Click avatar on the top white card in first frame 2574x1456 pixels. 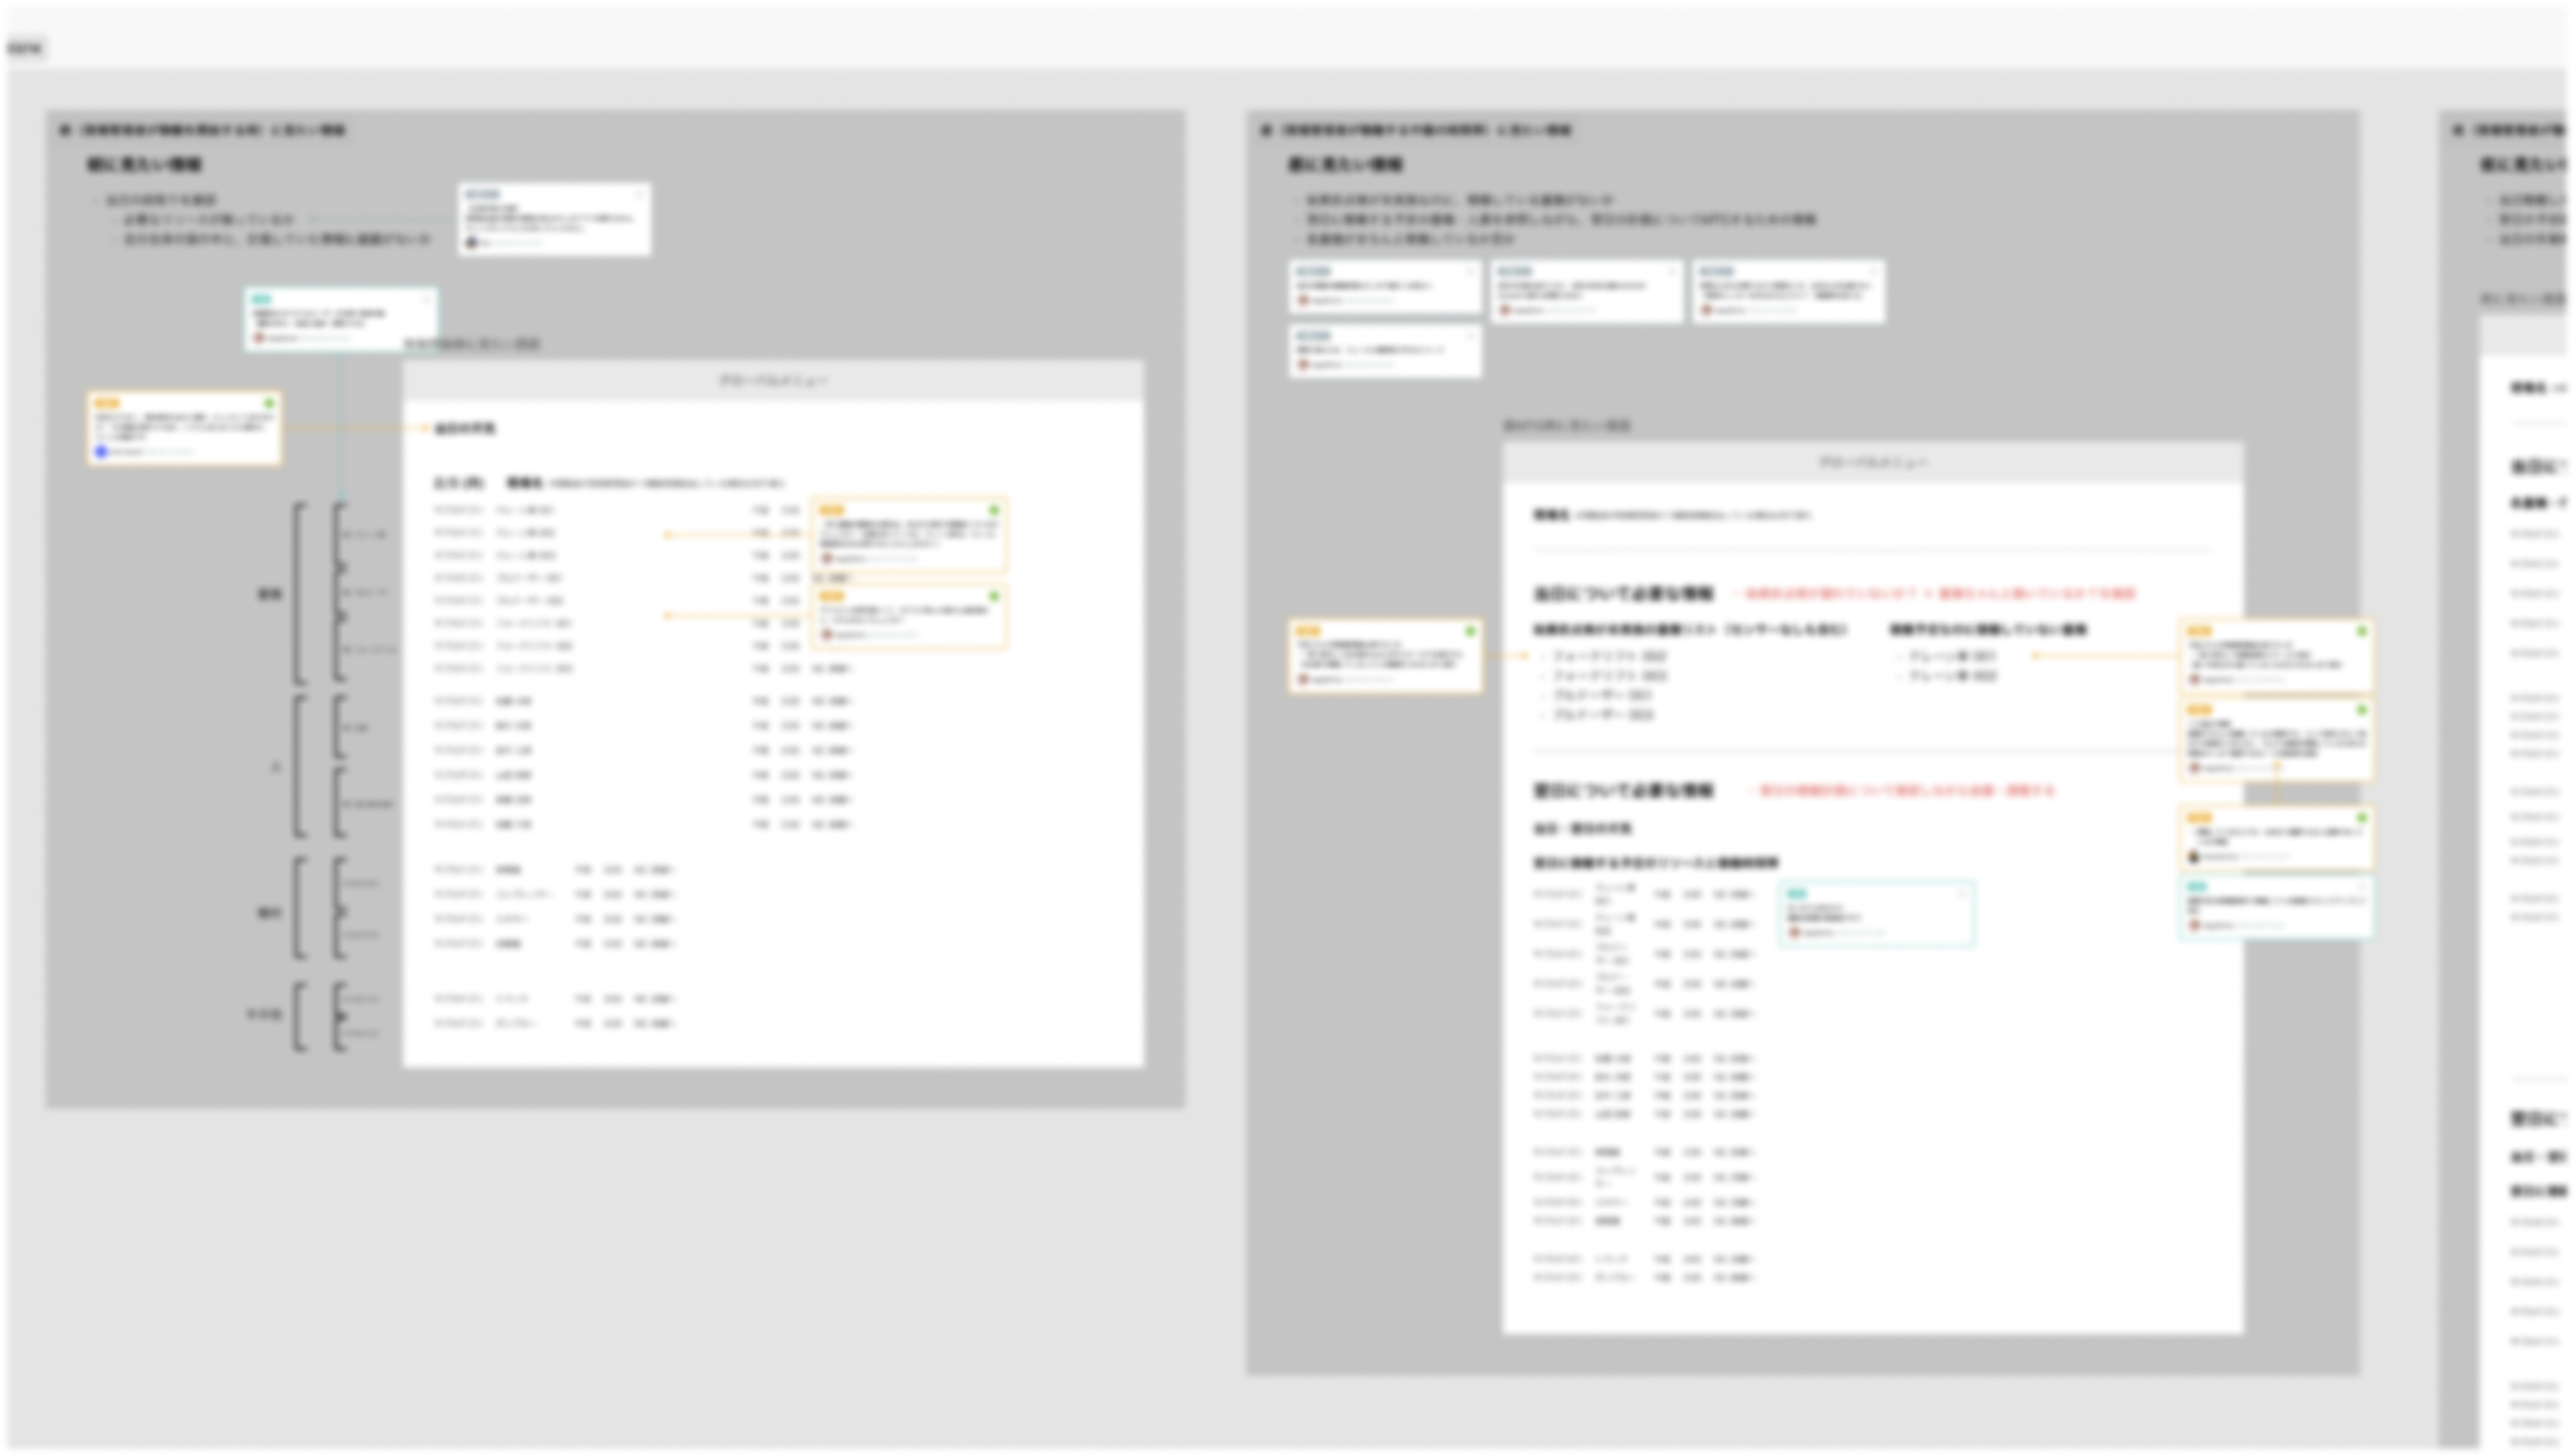pyautogui.click(x=472, y=242)
